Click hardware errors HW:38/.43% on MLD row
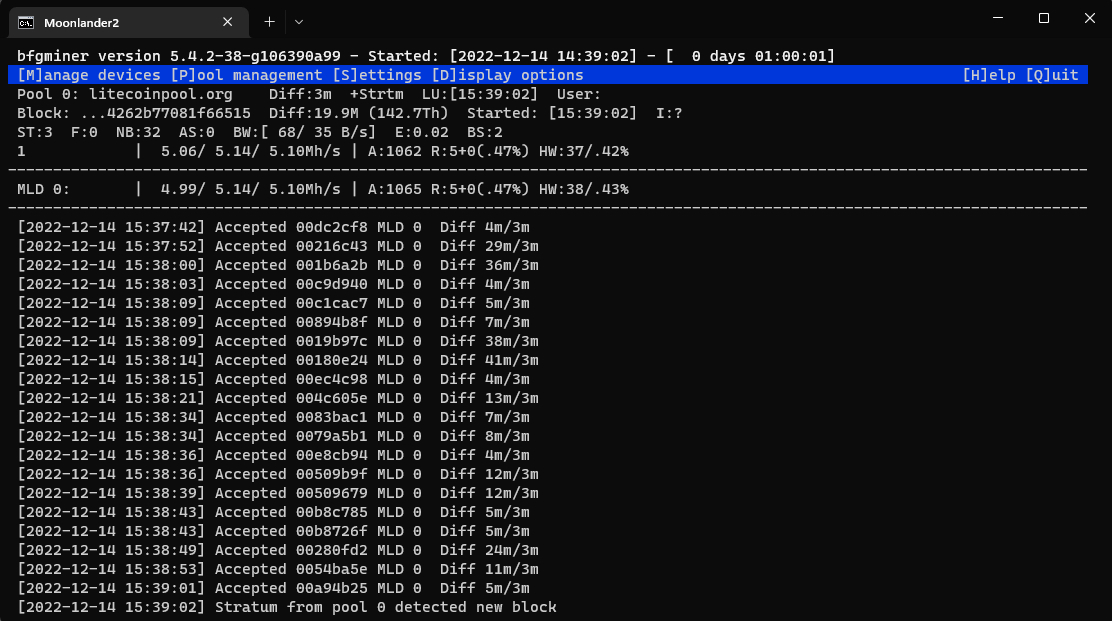 (584, 189)
